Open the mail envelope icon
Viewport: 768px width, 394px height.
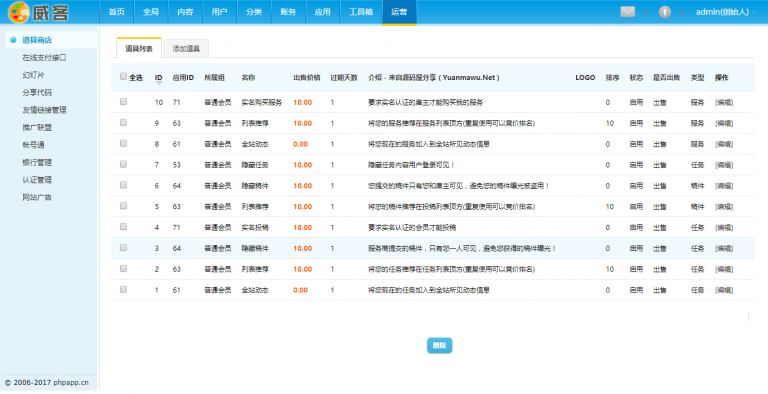[x=627, y=12]
